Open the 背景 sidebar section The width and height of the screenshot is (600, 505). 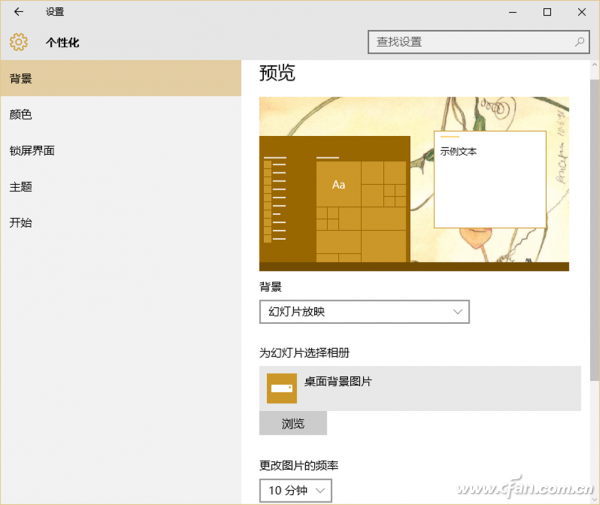121,78
